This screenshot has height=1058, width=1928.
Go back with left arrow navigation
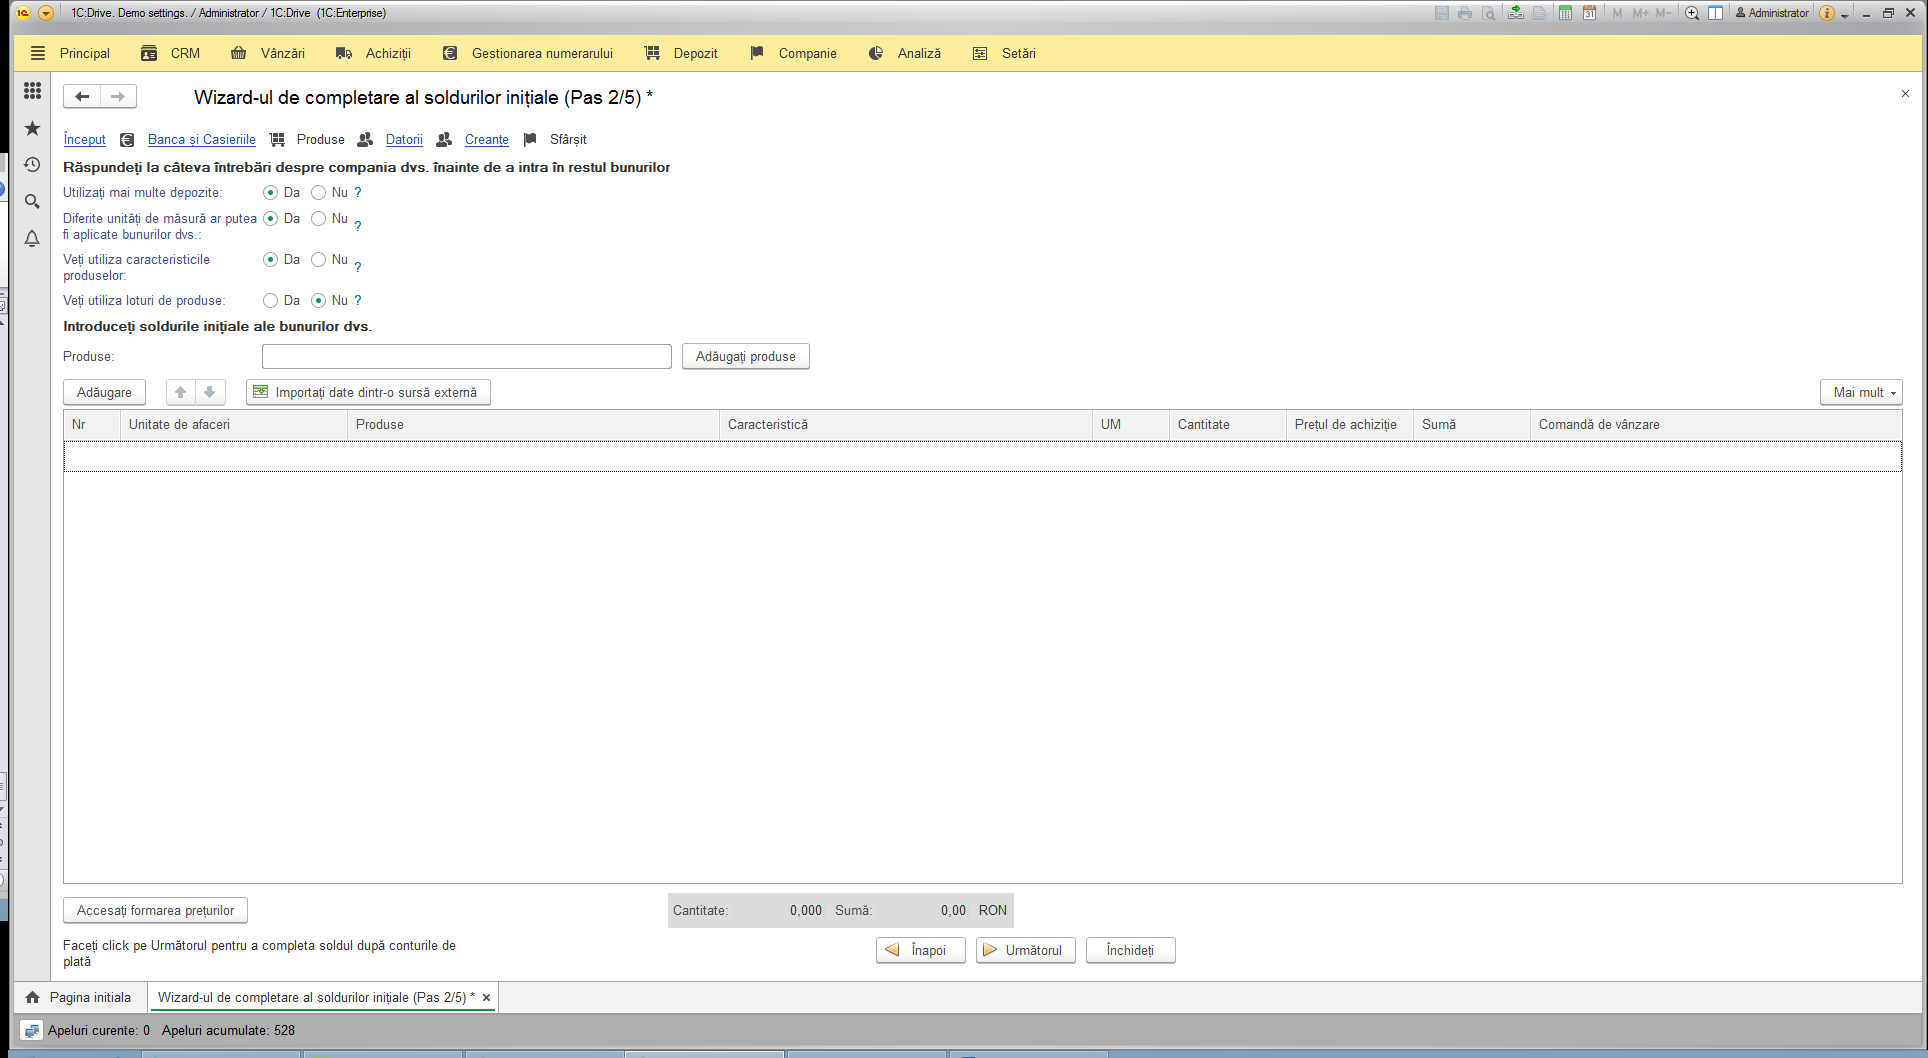82,96
